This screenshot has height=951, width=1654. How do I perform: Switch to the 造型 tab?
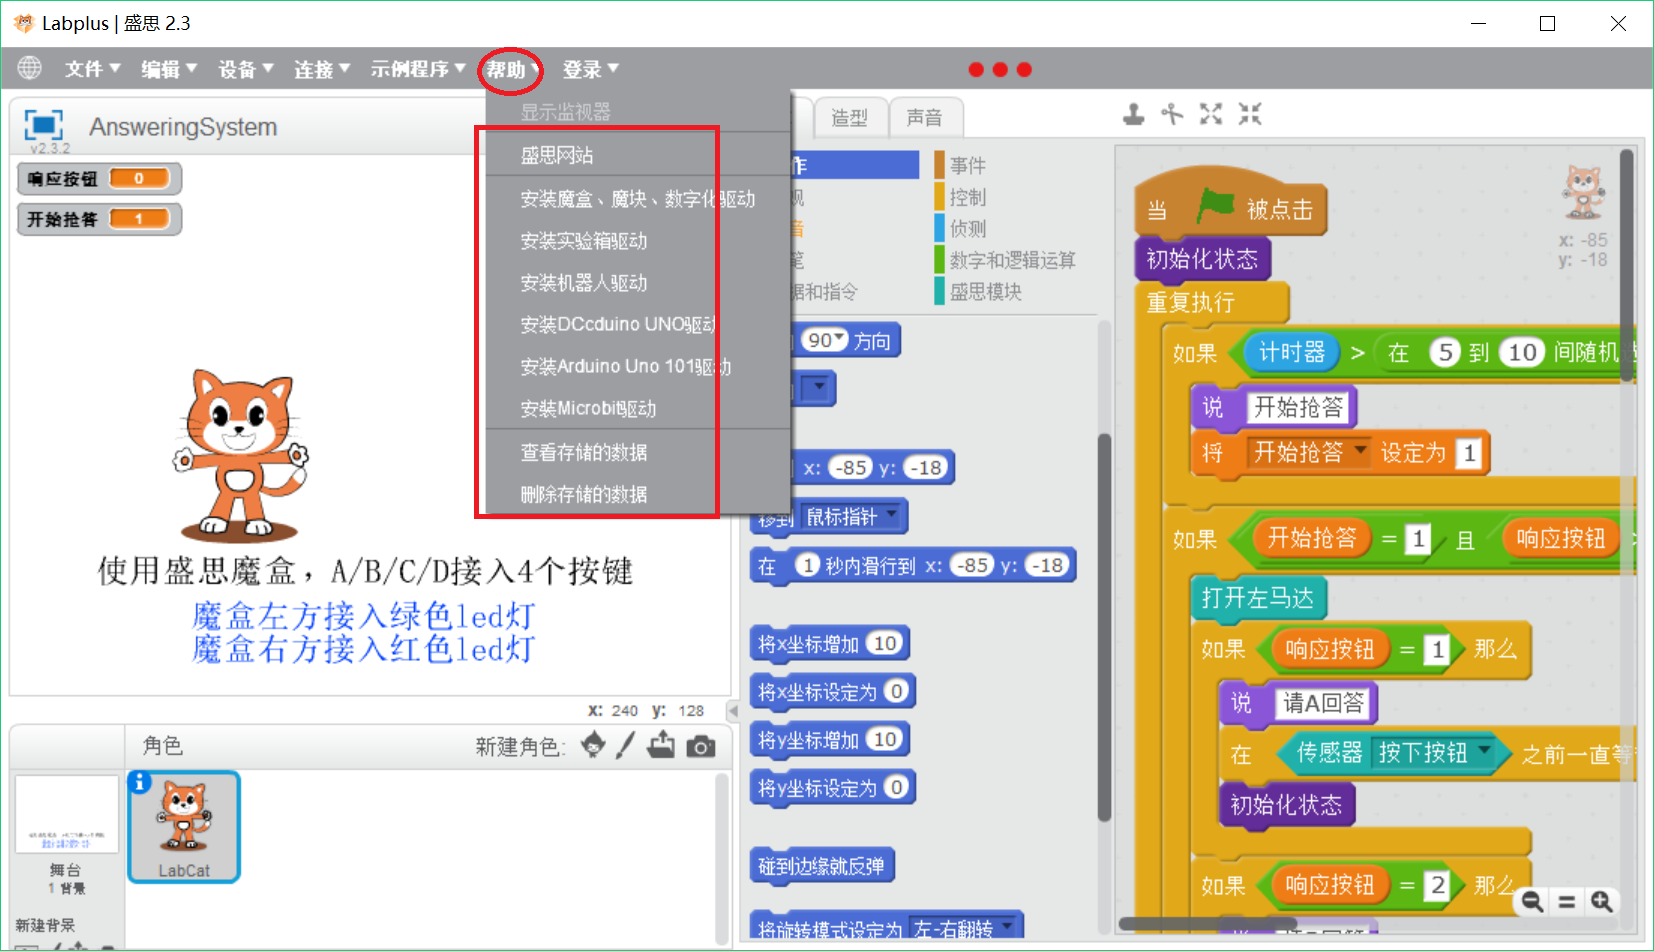[849, 117]
